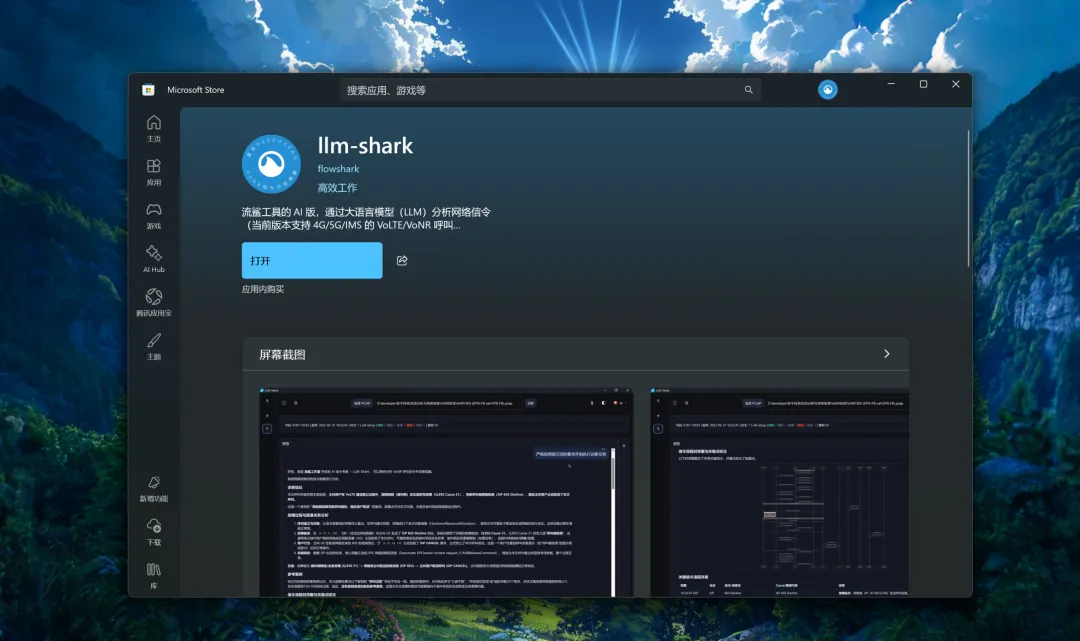Viewport: 1080px width, 641px height.
Task: Maximize the Microsoft Store window
Action: [x=923, y=84]
